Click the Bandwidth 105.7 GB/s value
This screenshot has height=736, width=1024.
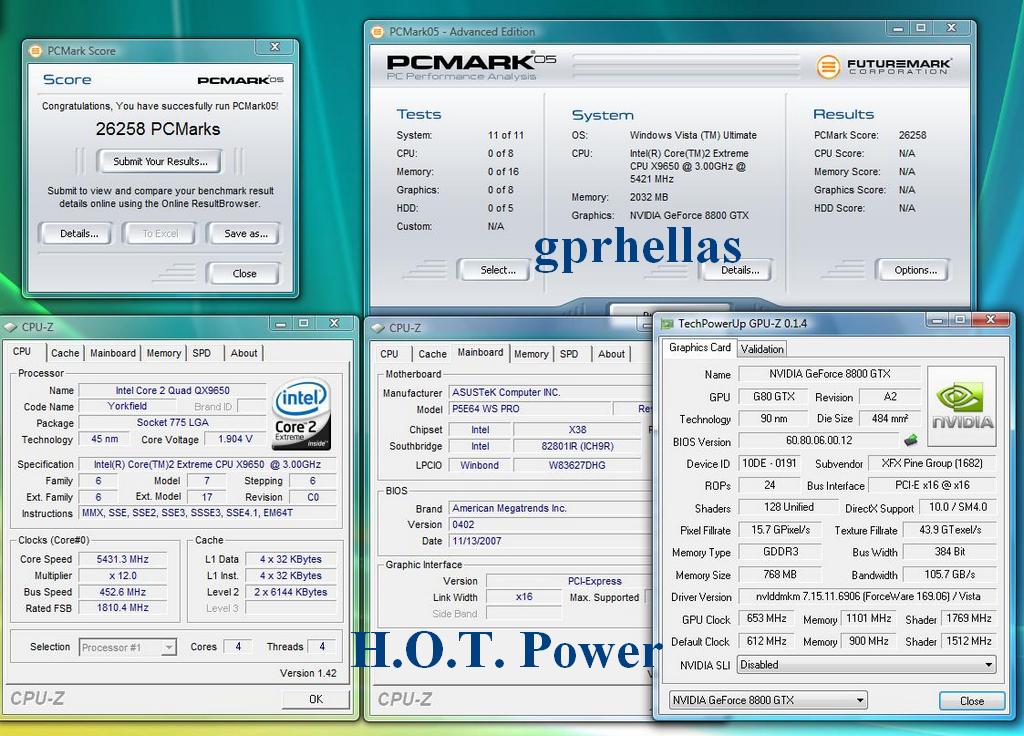[x=950, y=575]
